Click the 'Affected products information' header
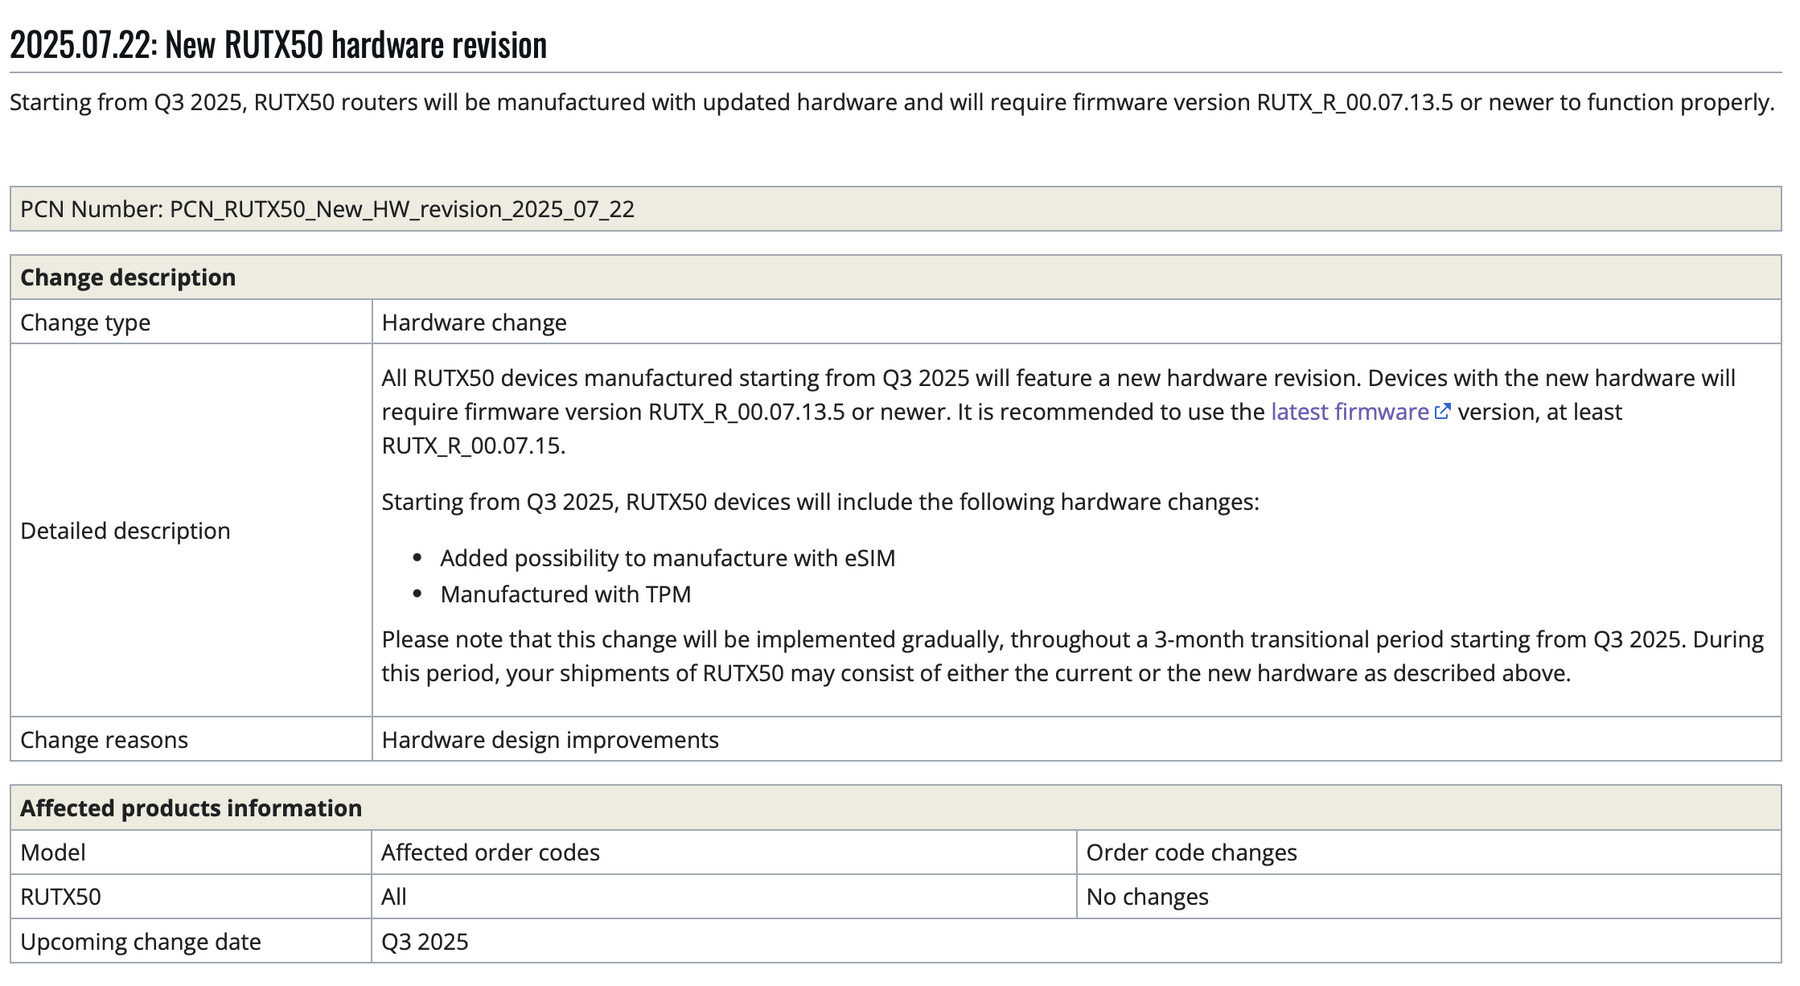The image size is (1800, 986). (895, 808)
